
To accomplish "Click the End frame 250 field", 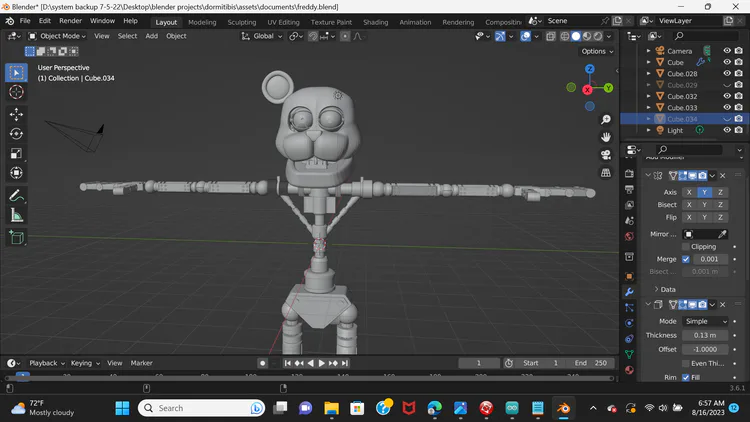I will point(591,363).
